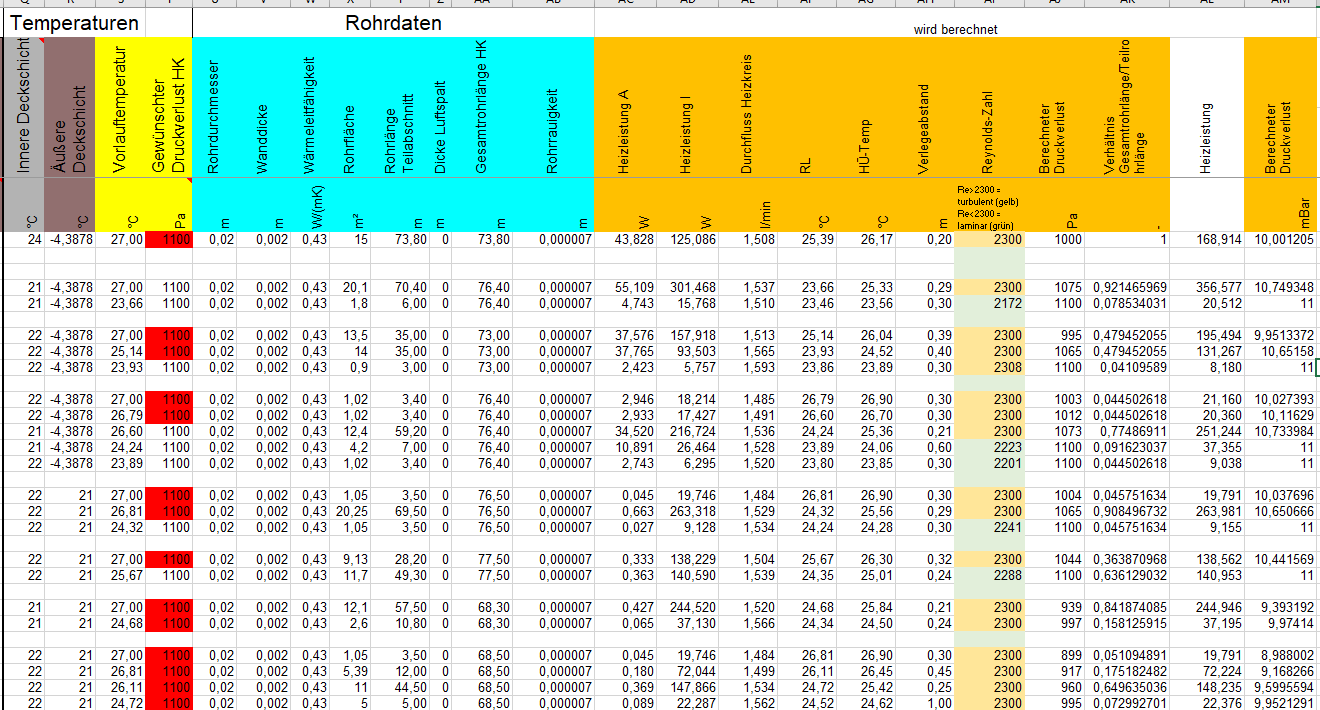1320x710 pixels.
Task: Select the Rohrdaten section header
Action: (393, 22)
